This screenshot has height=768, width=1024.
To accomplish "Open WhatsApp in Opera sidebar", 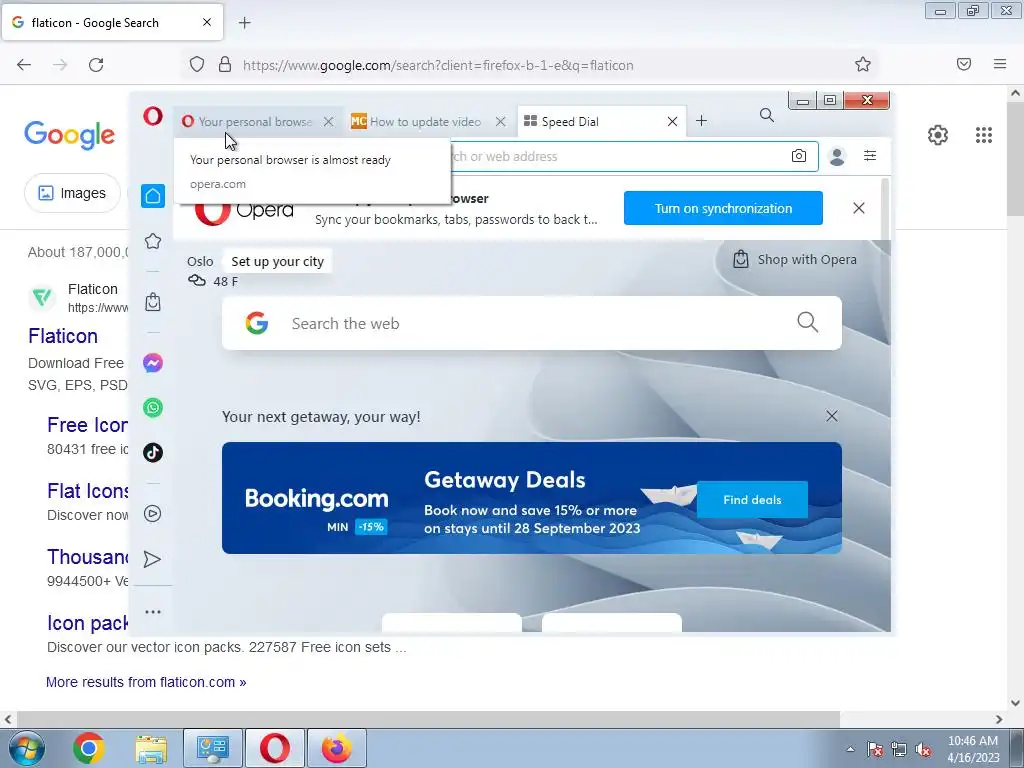I will pos(153,408).
